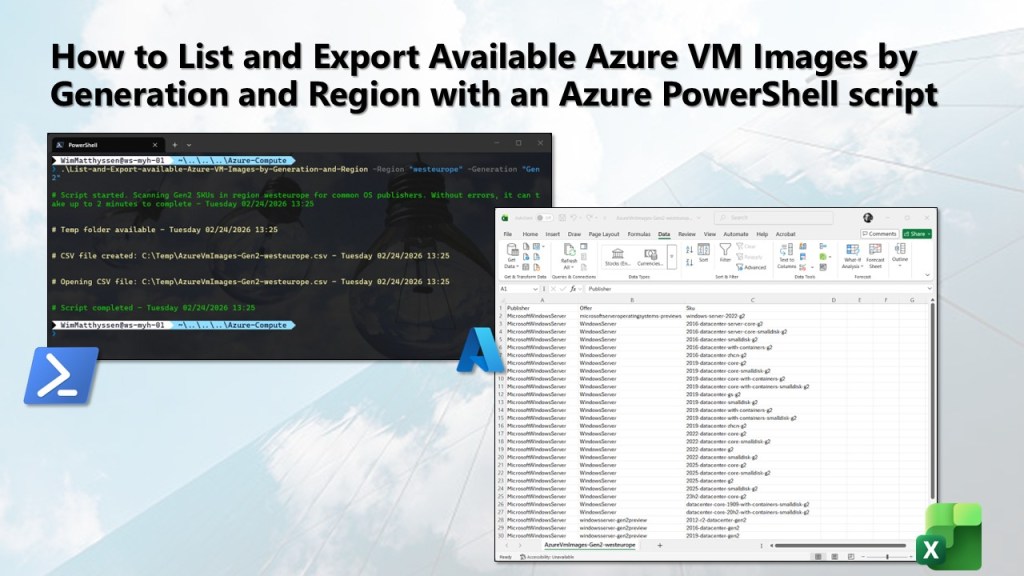
Task: Open the Page Layout ribbon tab
Action: [x=605, y=234]
